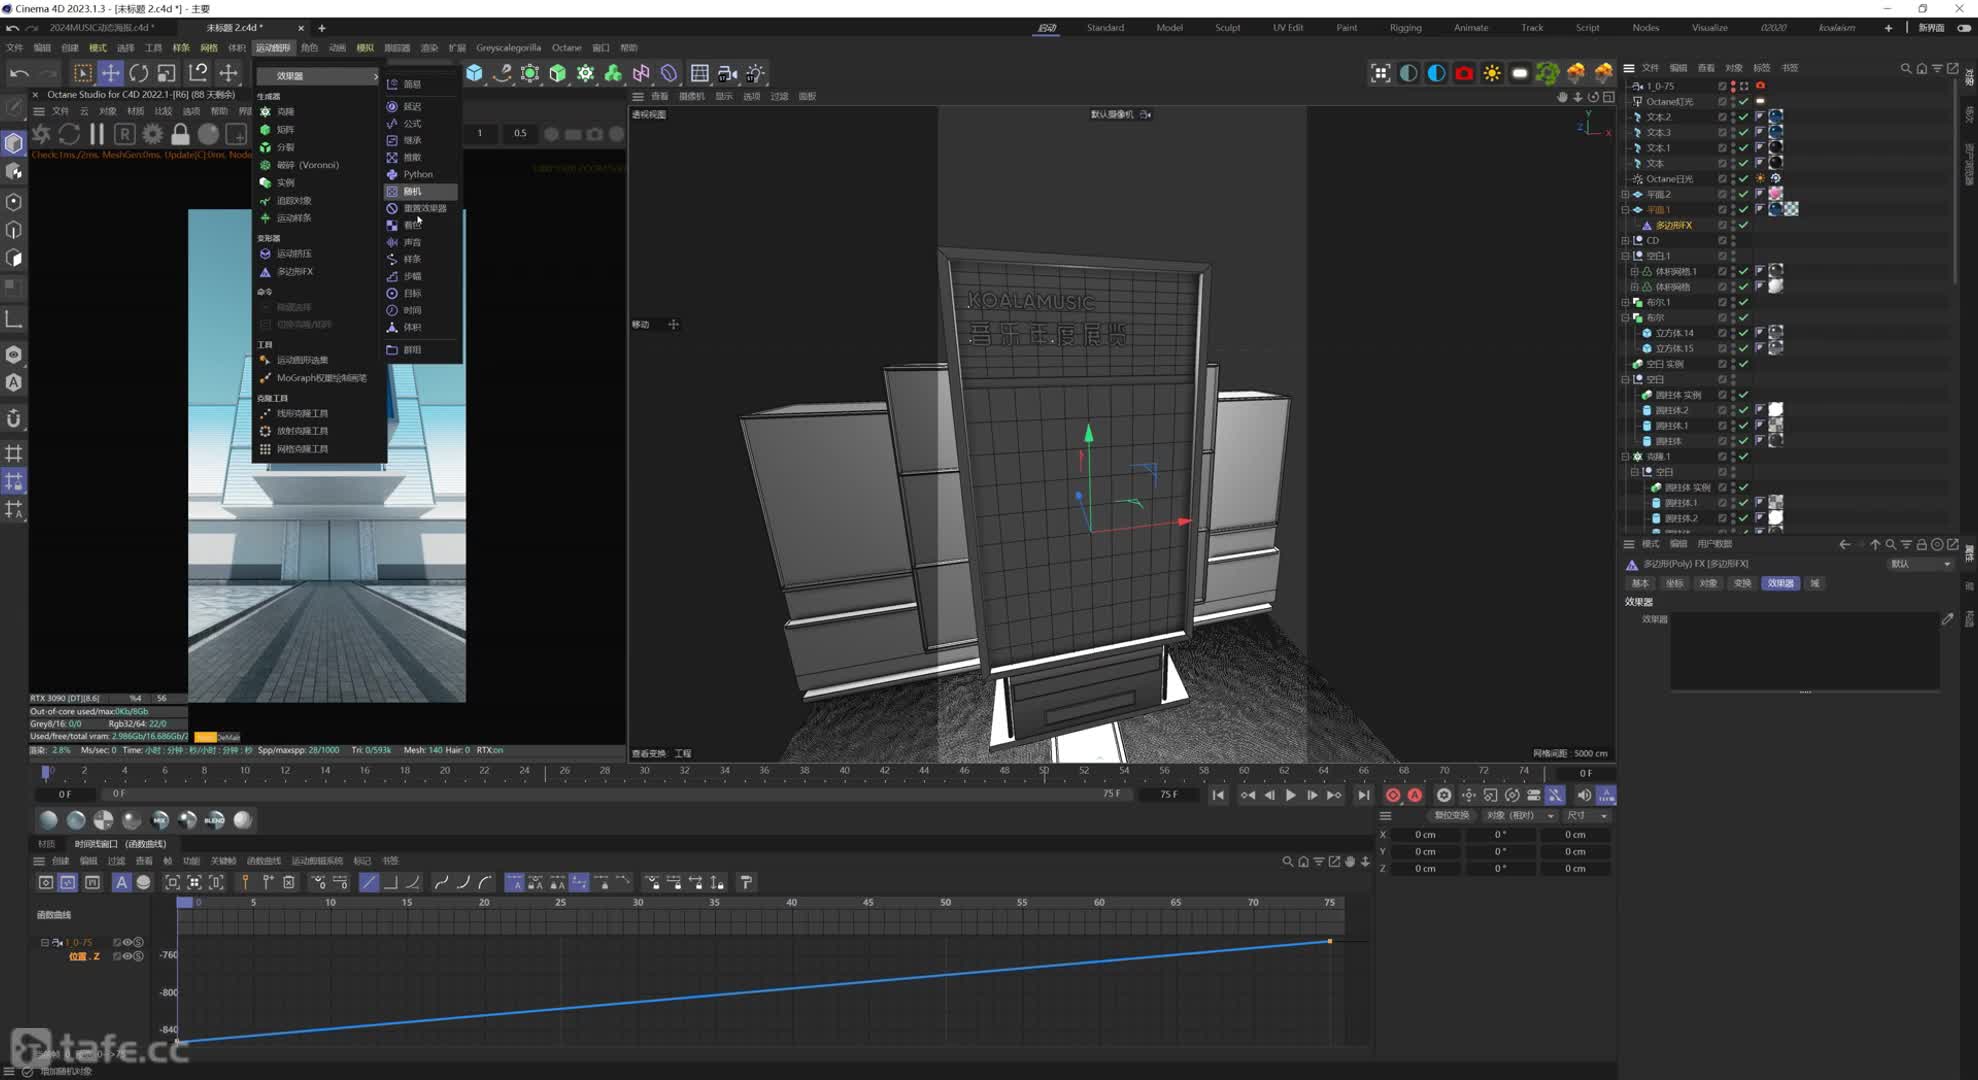Add a Cube primitive from toolbar

click(474, 73)
